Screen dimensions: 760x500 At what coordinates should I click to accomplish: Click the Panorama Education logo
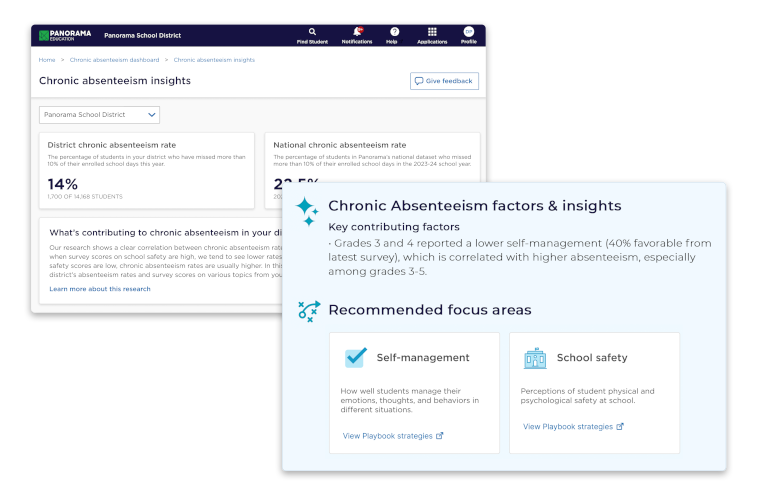65,35
